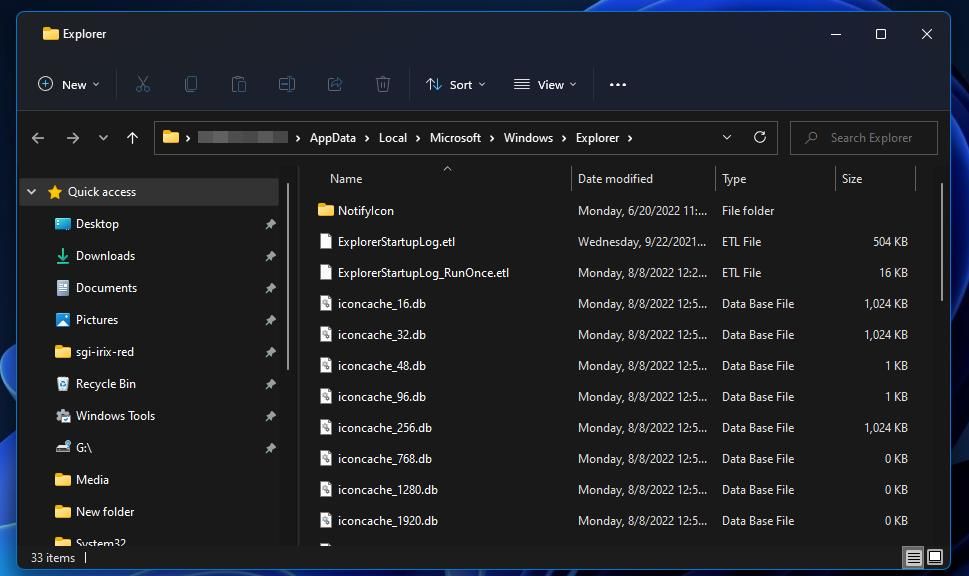969x576 pixels.
Task: Click the Share icon in toolbar
Action: point(334,84)
